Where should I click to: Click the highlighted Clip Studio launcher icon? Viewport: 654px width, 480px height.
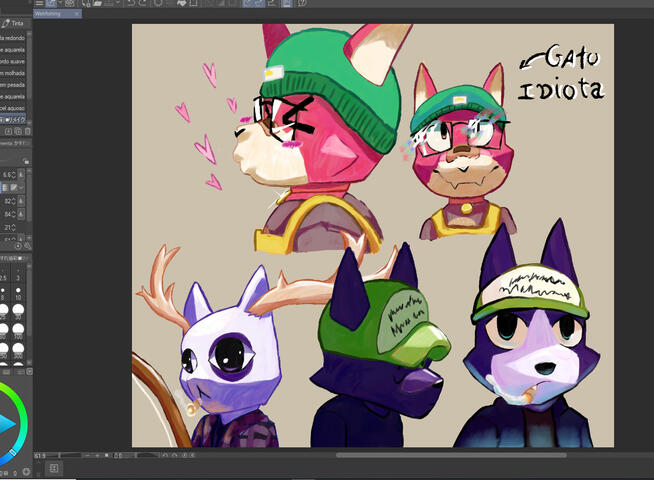51,3
